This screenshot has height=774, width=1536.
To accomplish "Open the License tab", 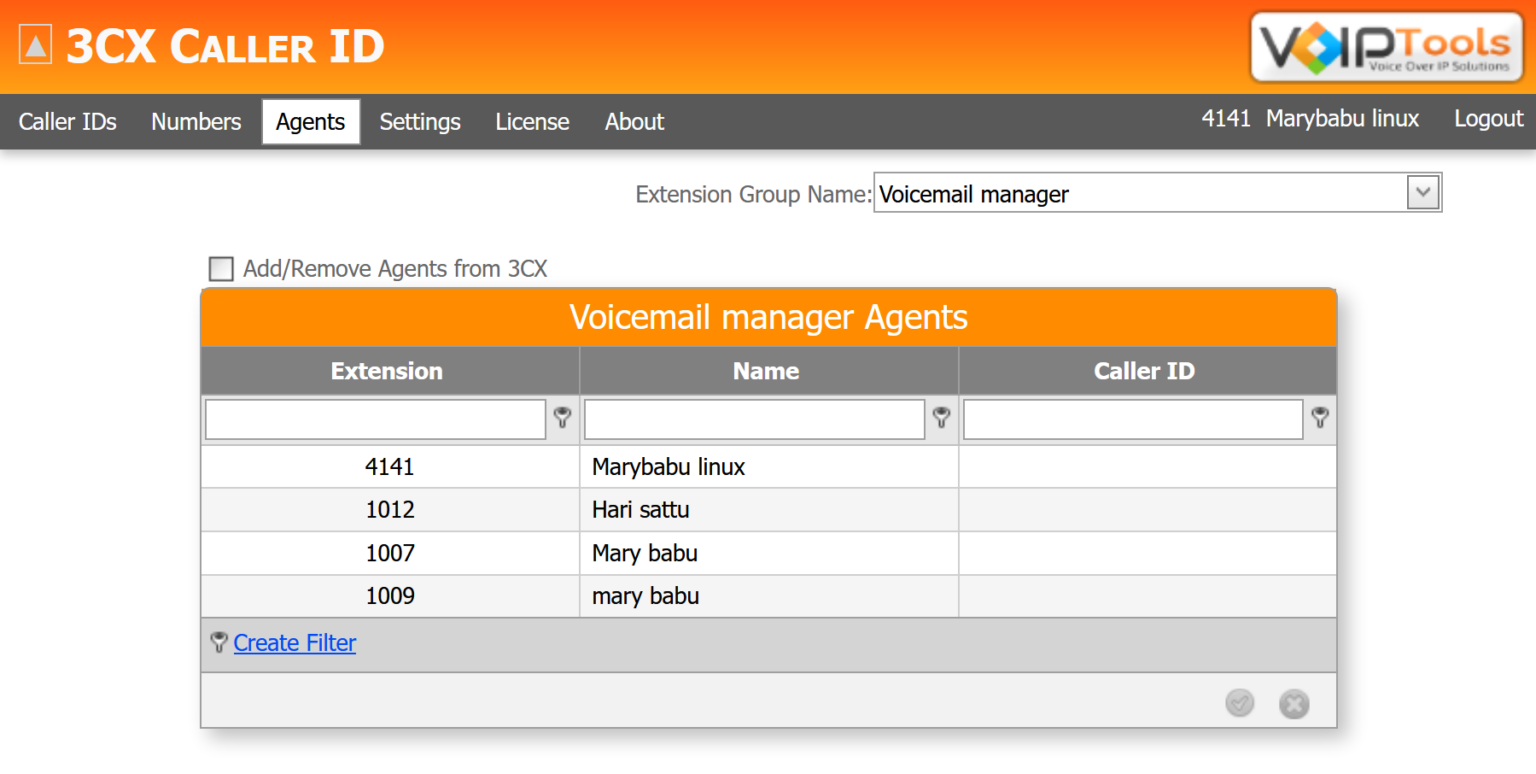I will [532, 122].
